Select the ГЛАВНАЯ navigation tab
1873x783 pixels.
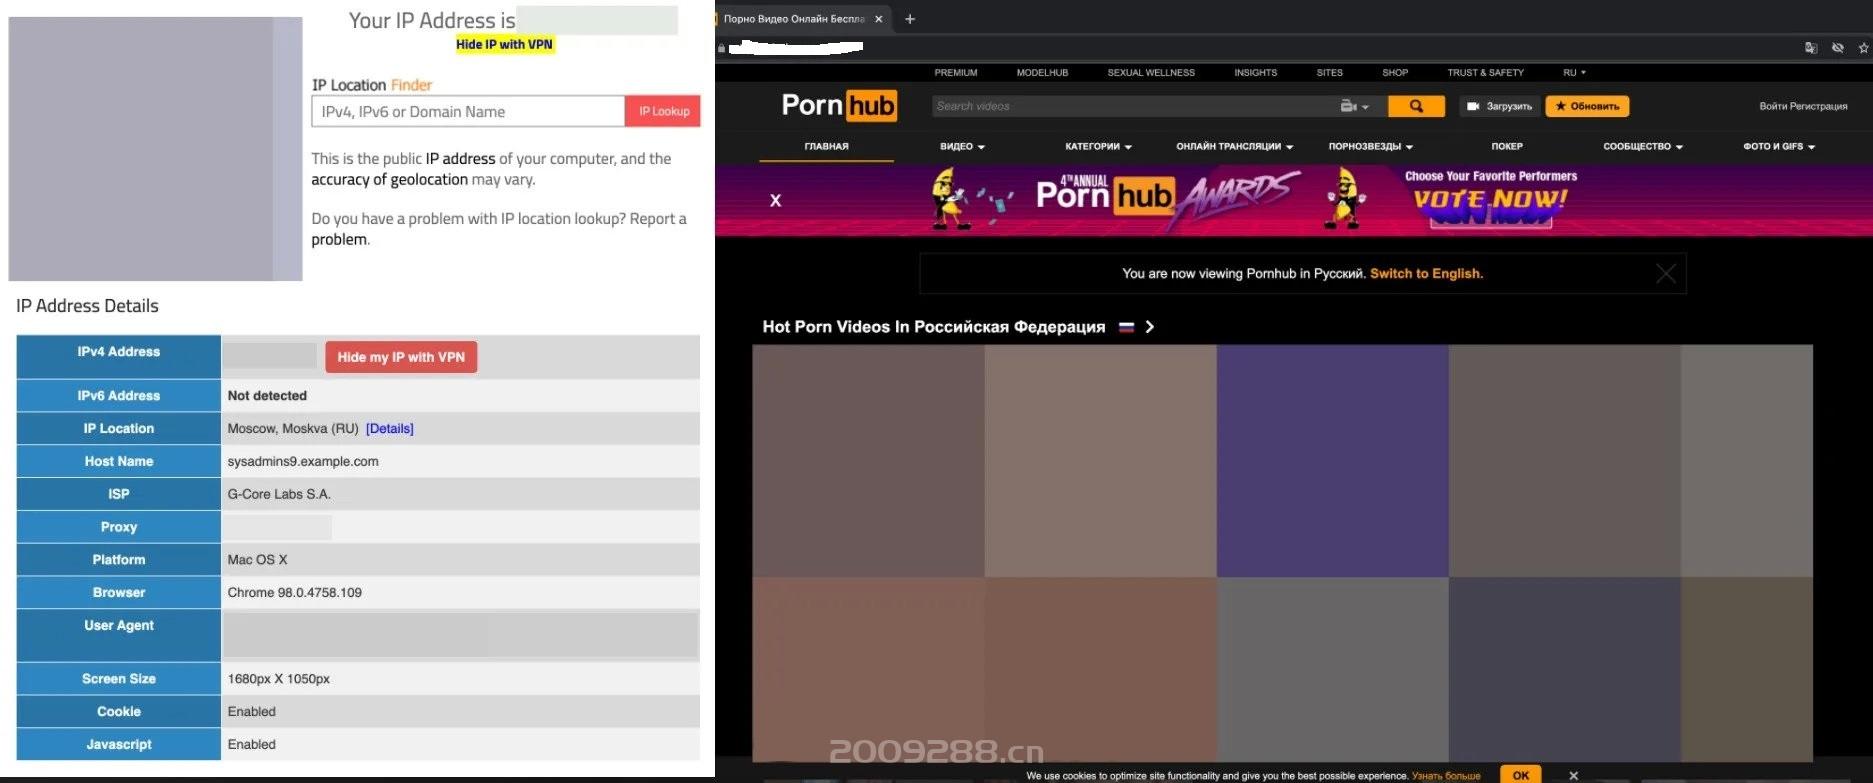coord(826,147)
